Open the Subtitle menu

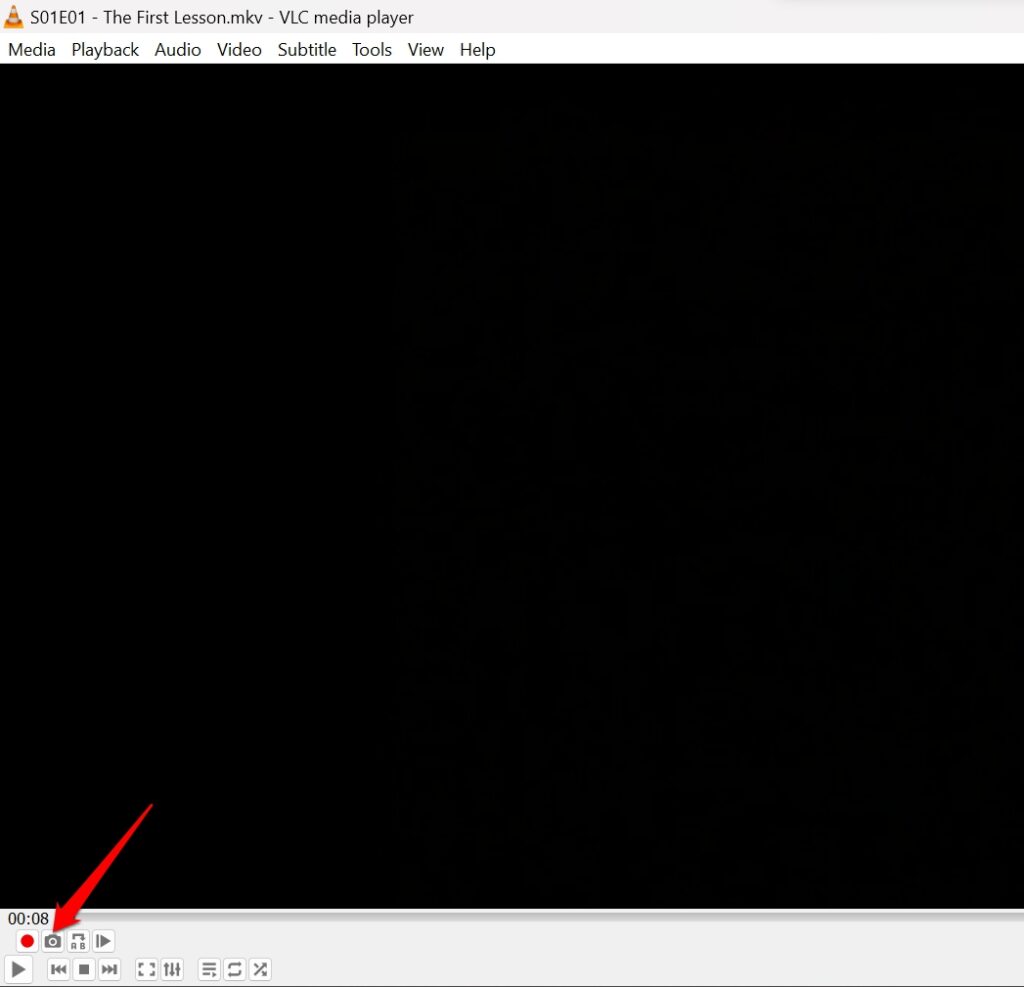[x=306, y=49]
